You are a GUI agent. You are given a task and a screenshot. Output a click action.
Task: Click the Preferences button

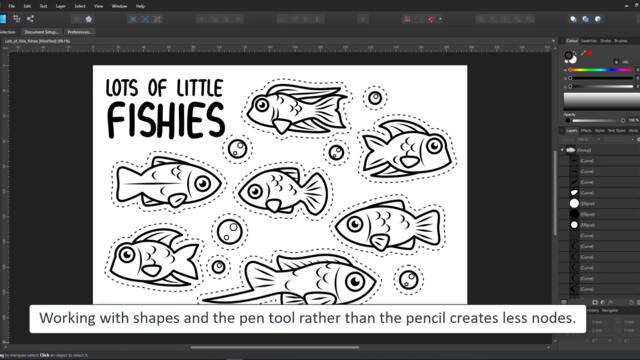coord(80,32)
